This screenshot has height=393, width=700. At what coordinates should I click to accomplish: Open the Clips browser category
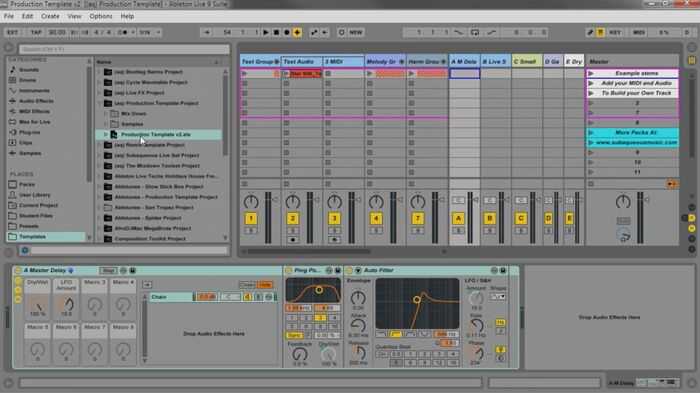25,143
